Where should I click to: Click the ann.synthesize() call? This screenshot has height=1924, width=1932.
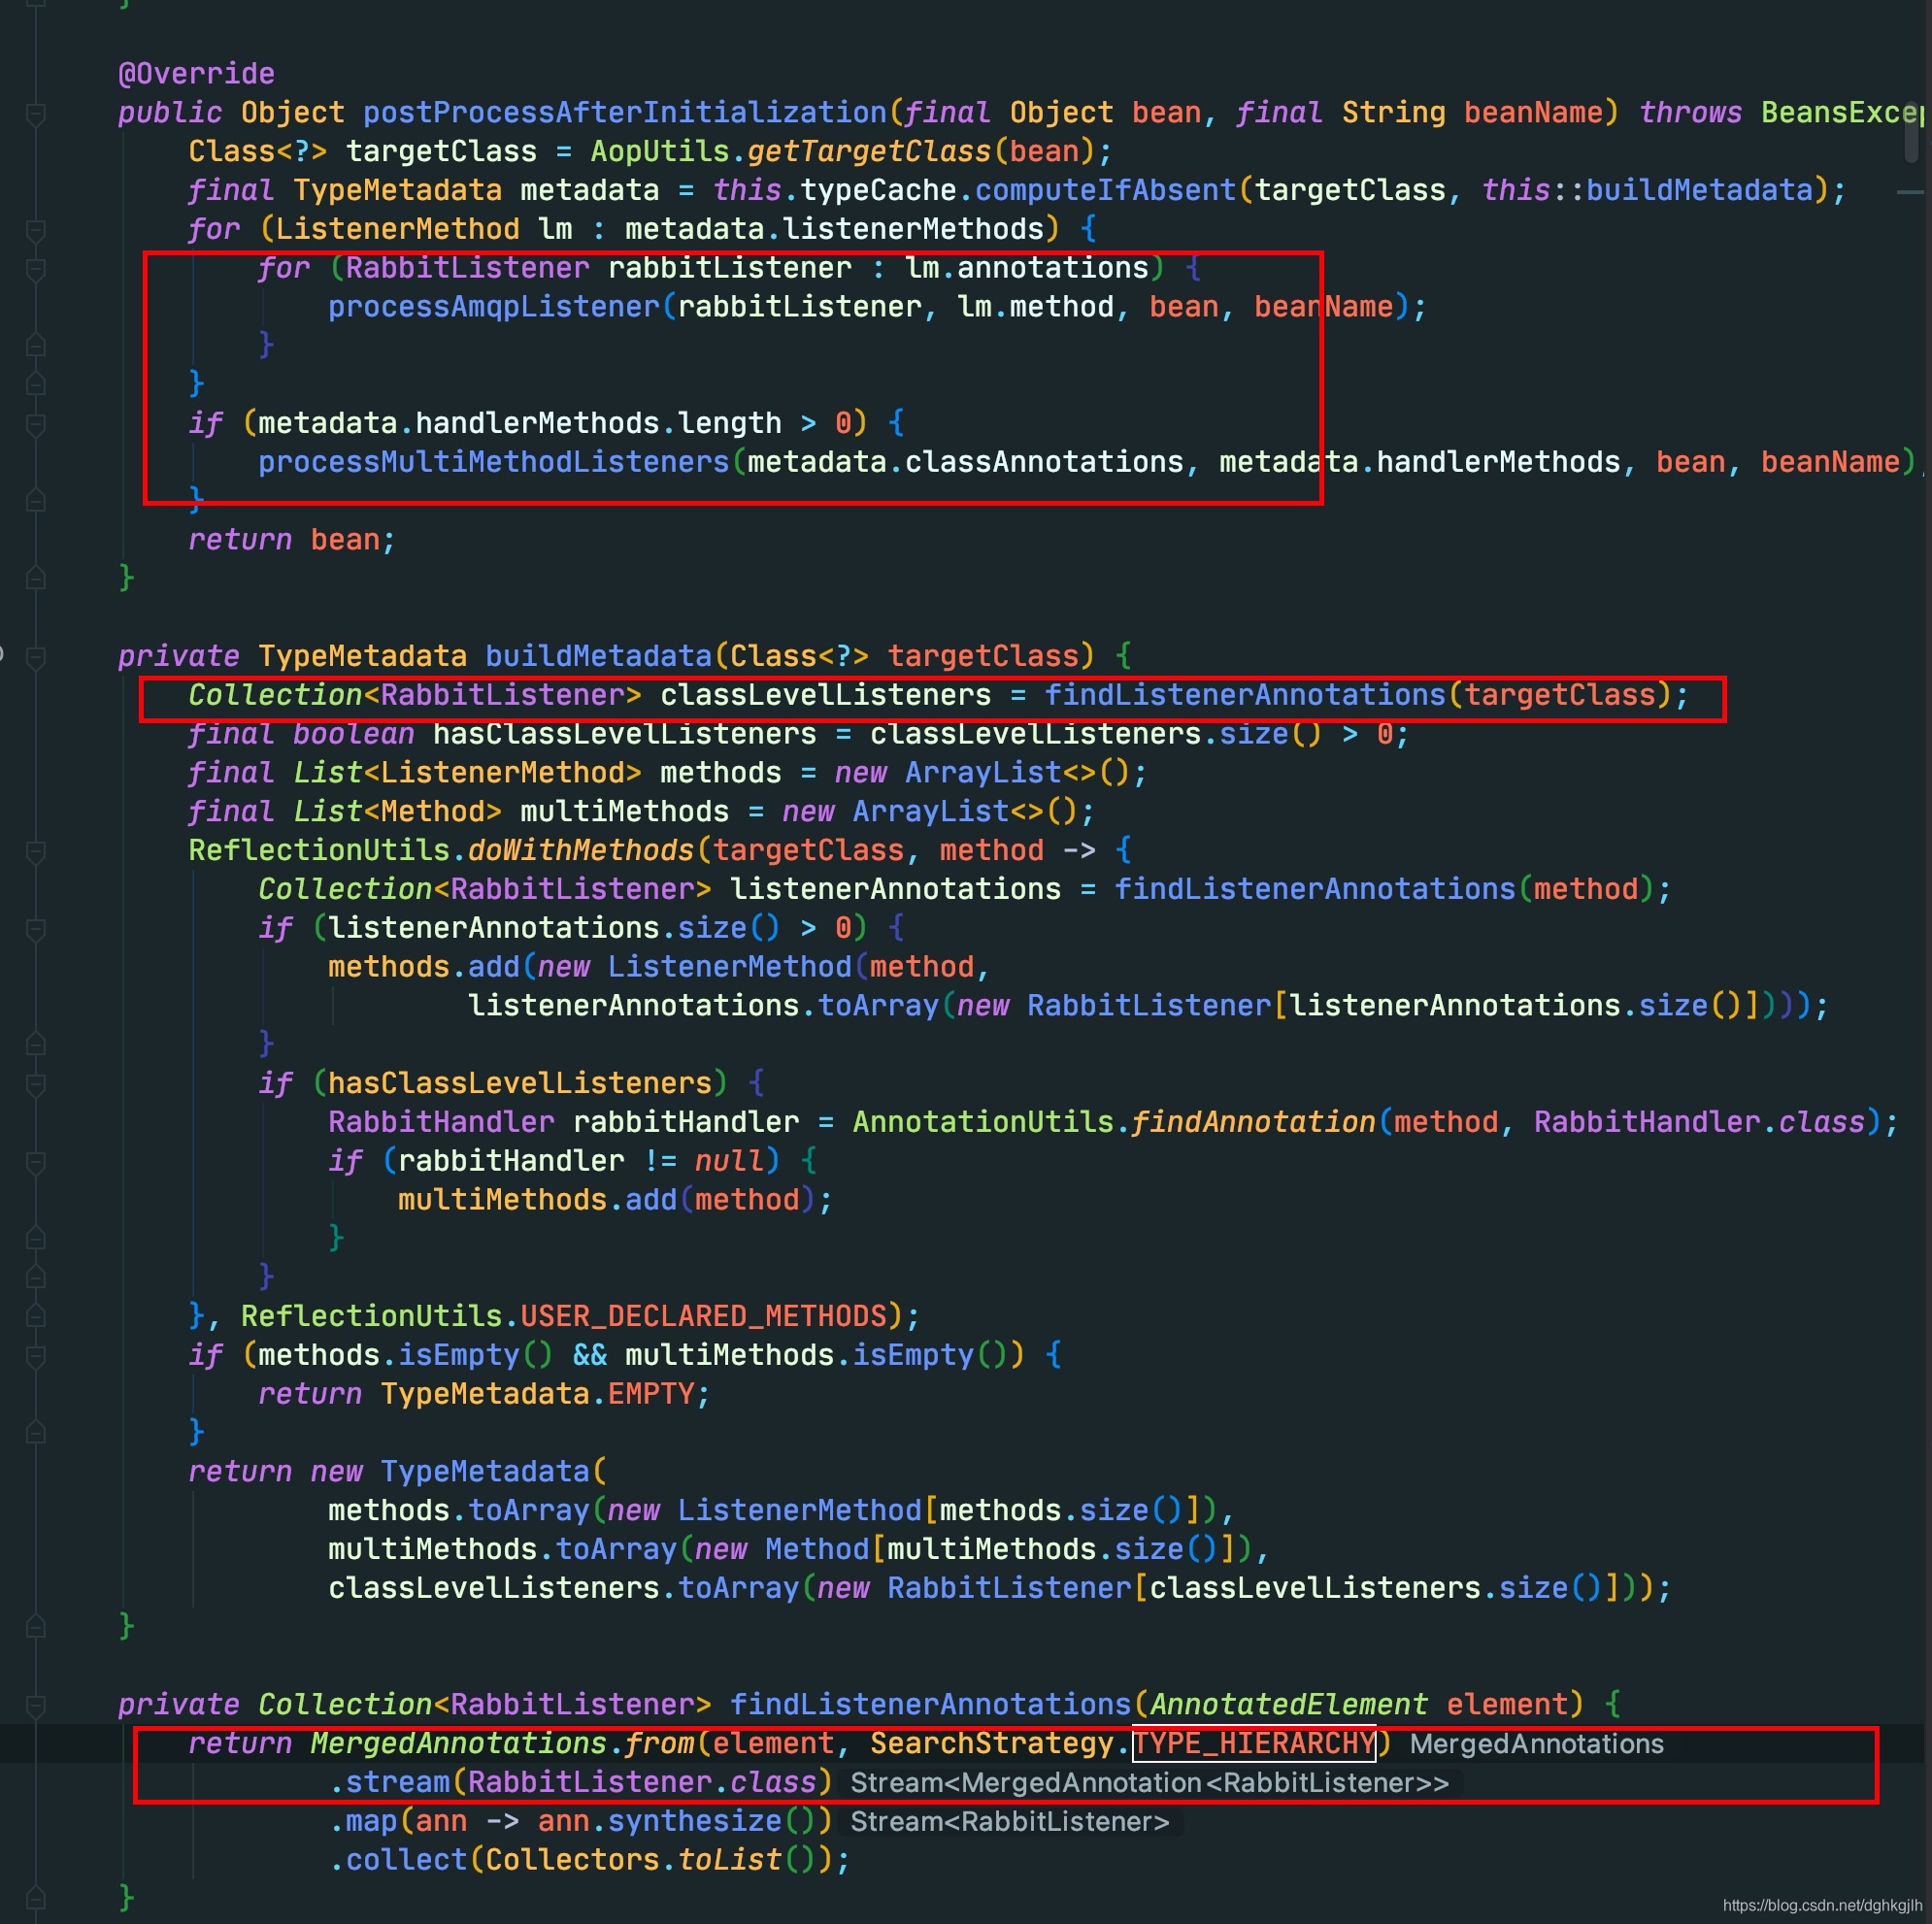685,1822
